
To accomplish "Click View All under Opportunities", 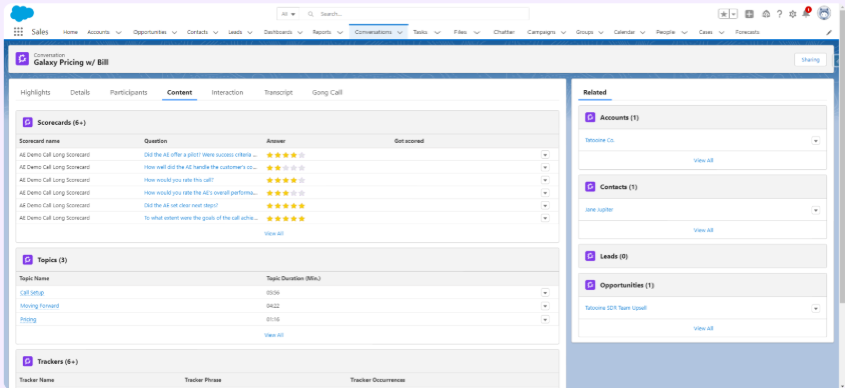I will tap(703, 328).
